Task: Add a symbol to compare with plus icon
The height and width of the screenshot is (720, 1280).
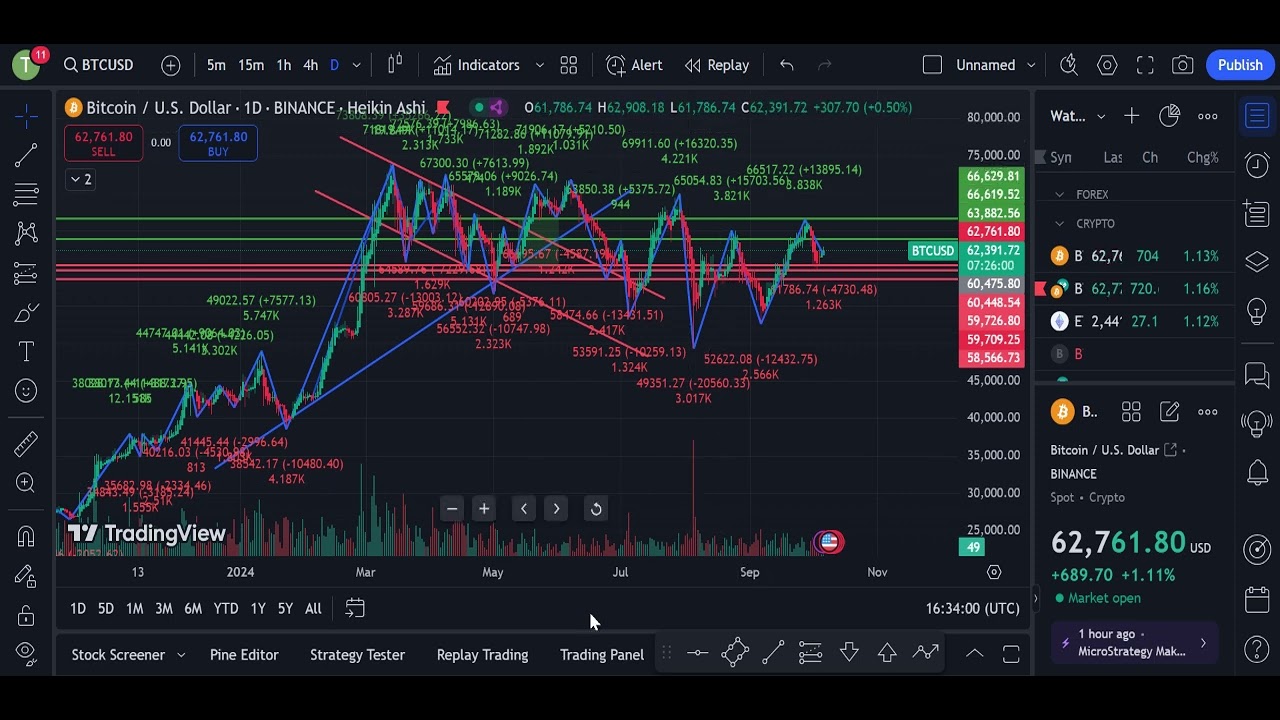Action: pyautogui.click(x=171, y=65)
